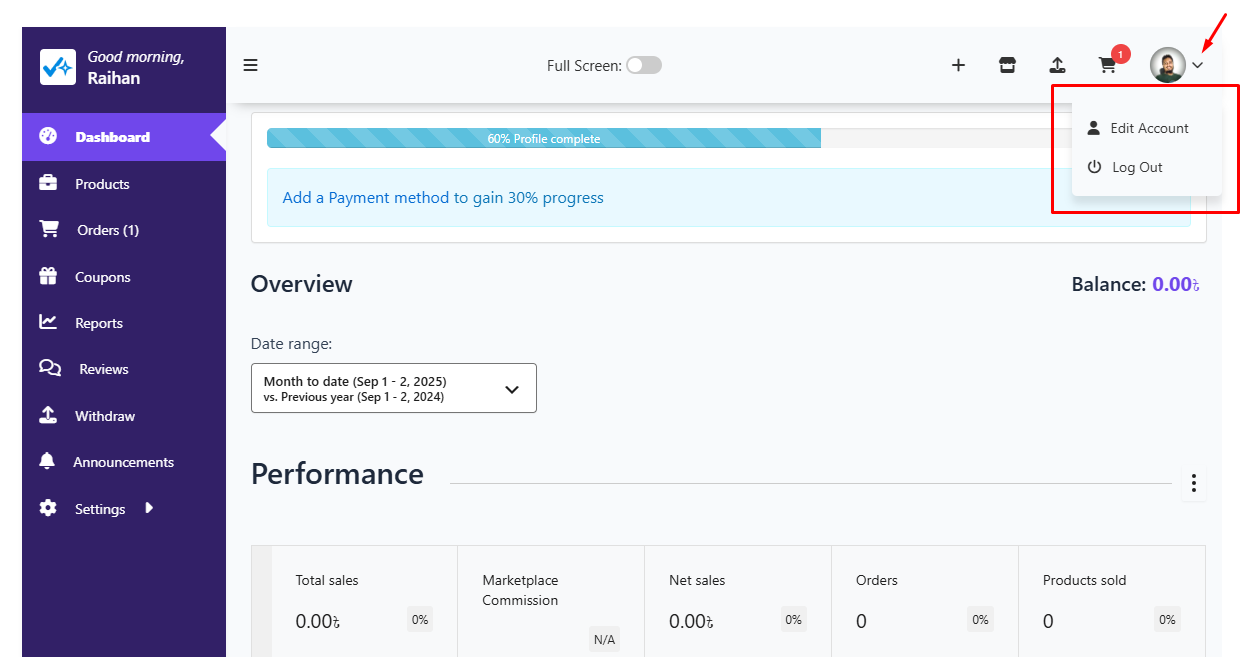This screenshot has width=1248, height=657.
Task: Click the person icon beside Edit Account
Action: coord(1094,128)
